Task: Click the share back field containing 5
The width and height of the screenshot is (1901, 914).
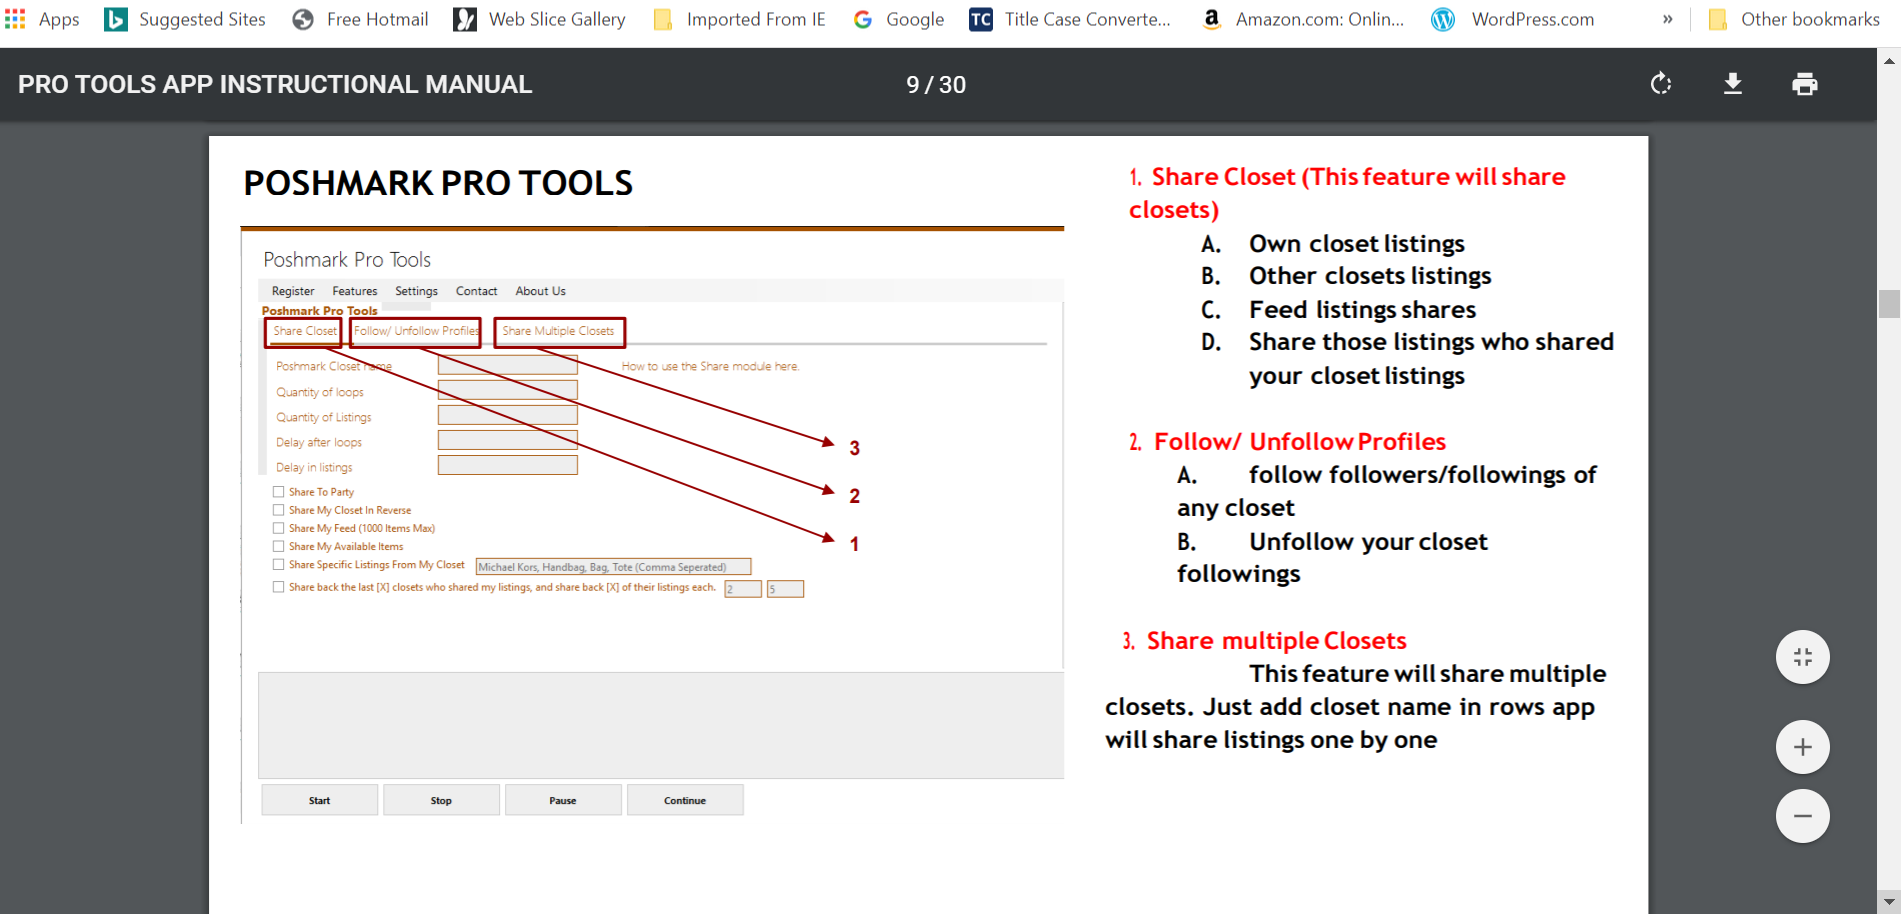Action: click(x=785, y=589)
